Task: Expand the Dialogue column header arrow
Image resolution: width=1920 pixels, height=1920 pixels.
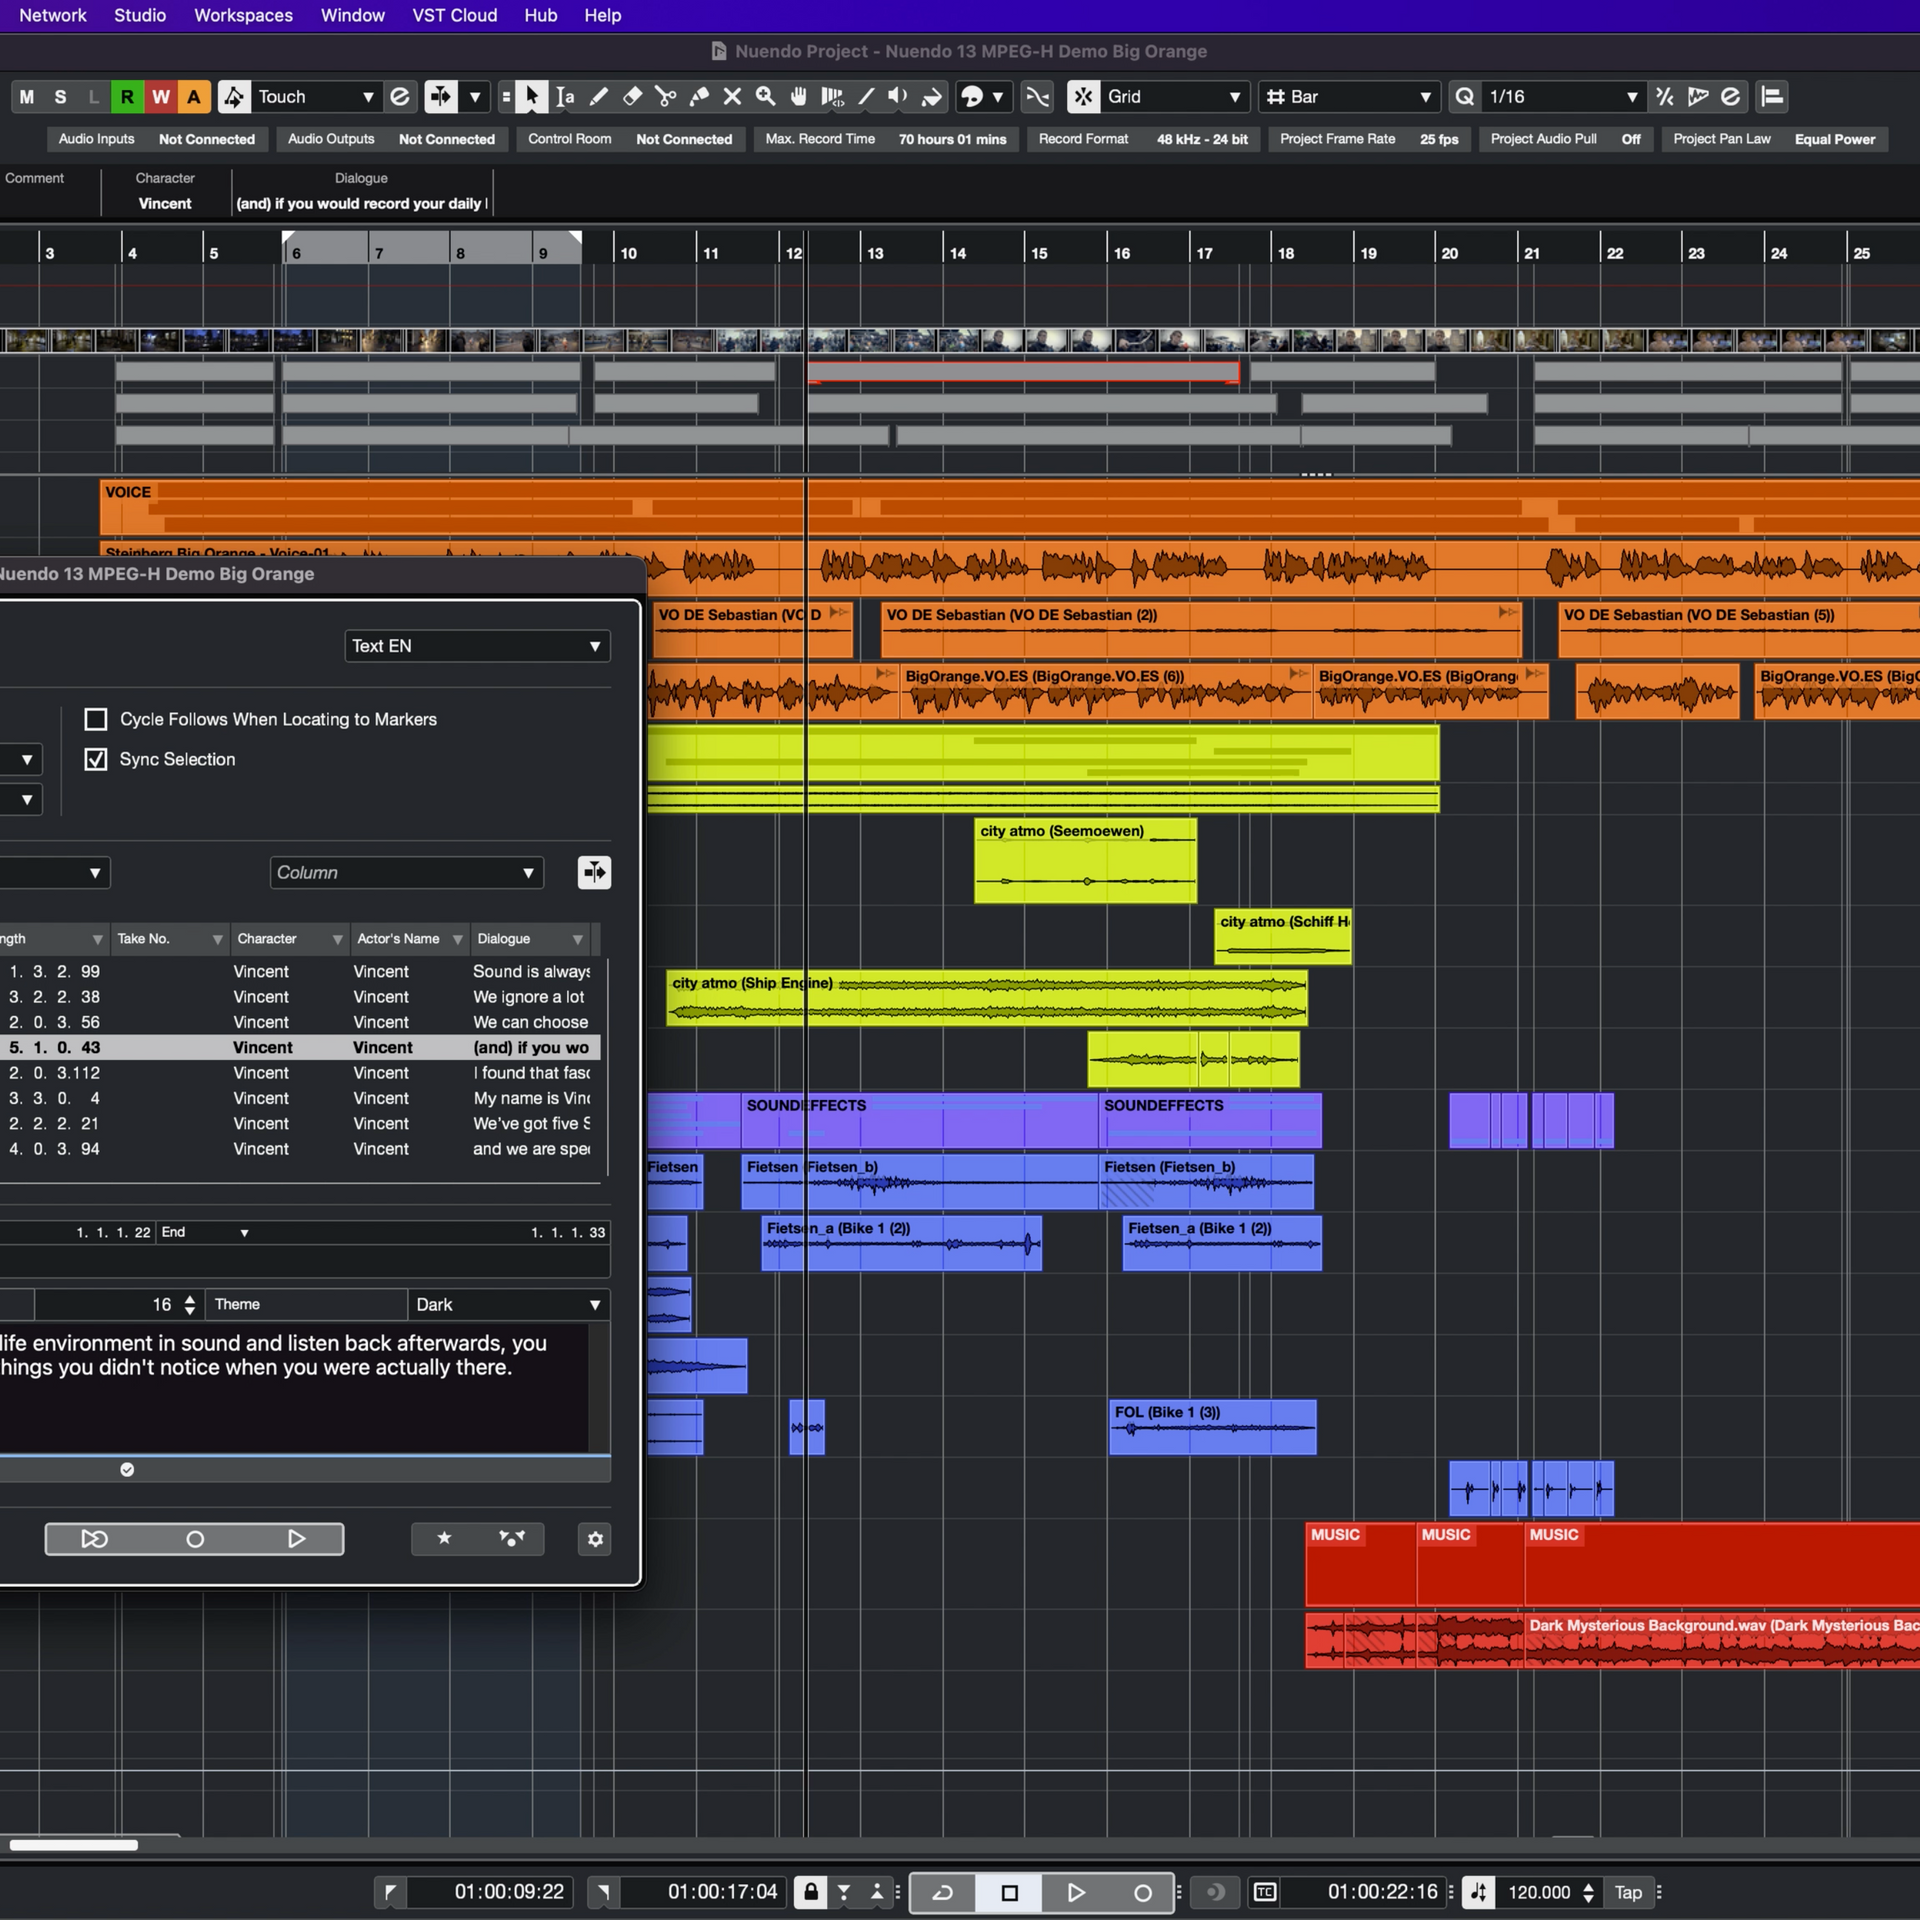Action: [x=578, y=939]
